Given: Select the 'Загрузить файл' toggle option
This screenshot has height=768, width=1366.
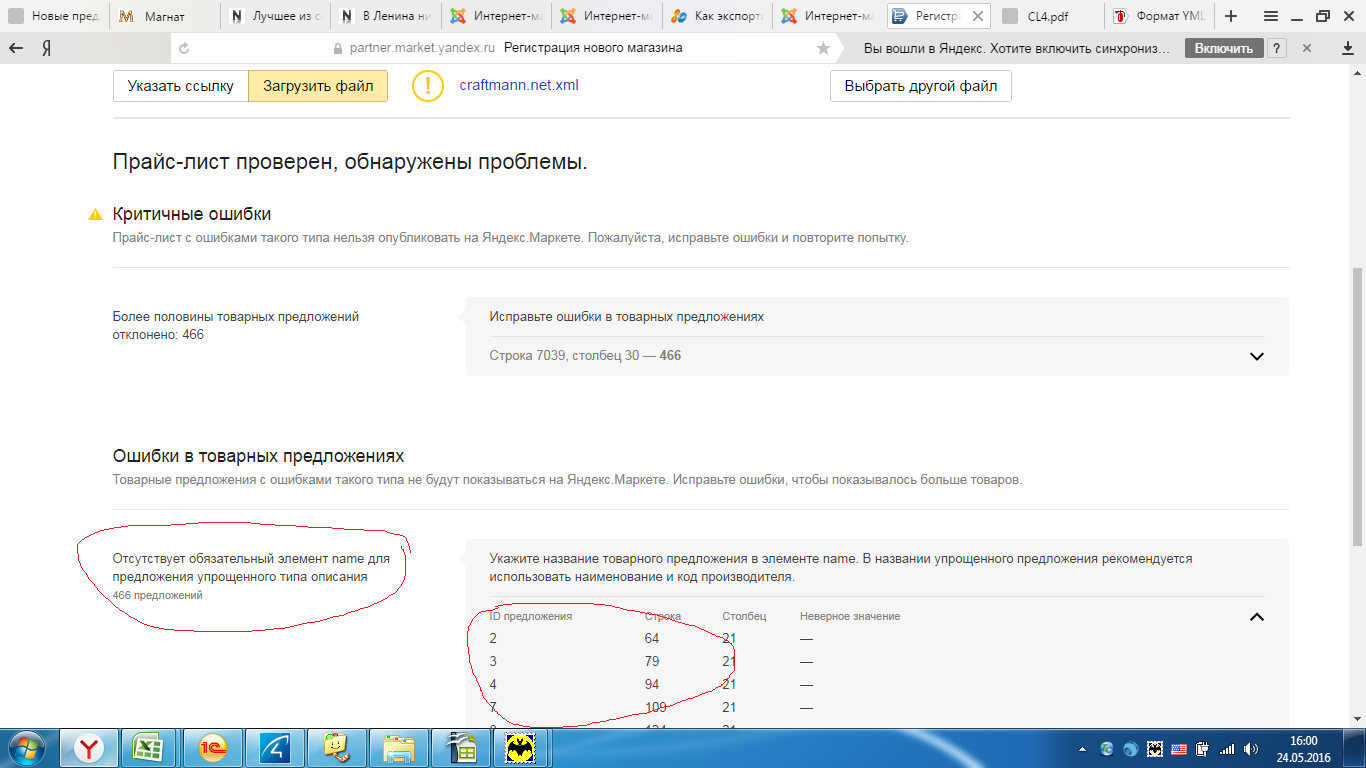Looking at the screenshot, I should [x=318, y=86].
